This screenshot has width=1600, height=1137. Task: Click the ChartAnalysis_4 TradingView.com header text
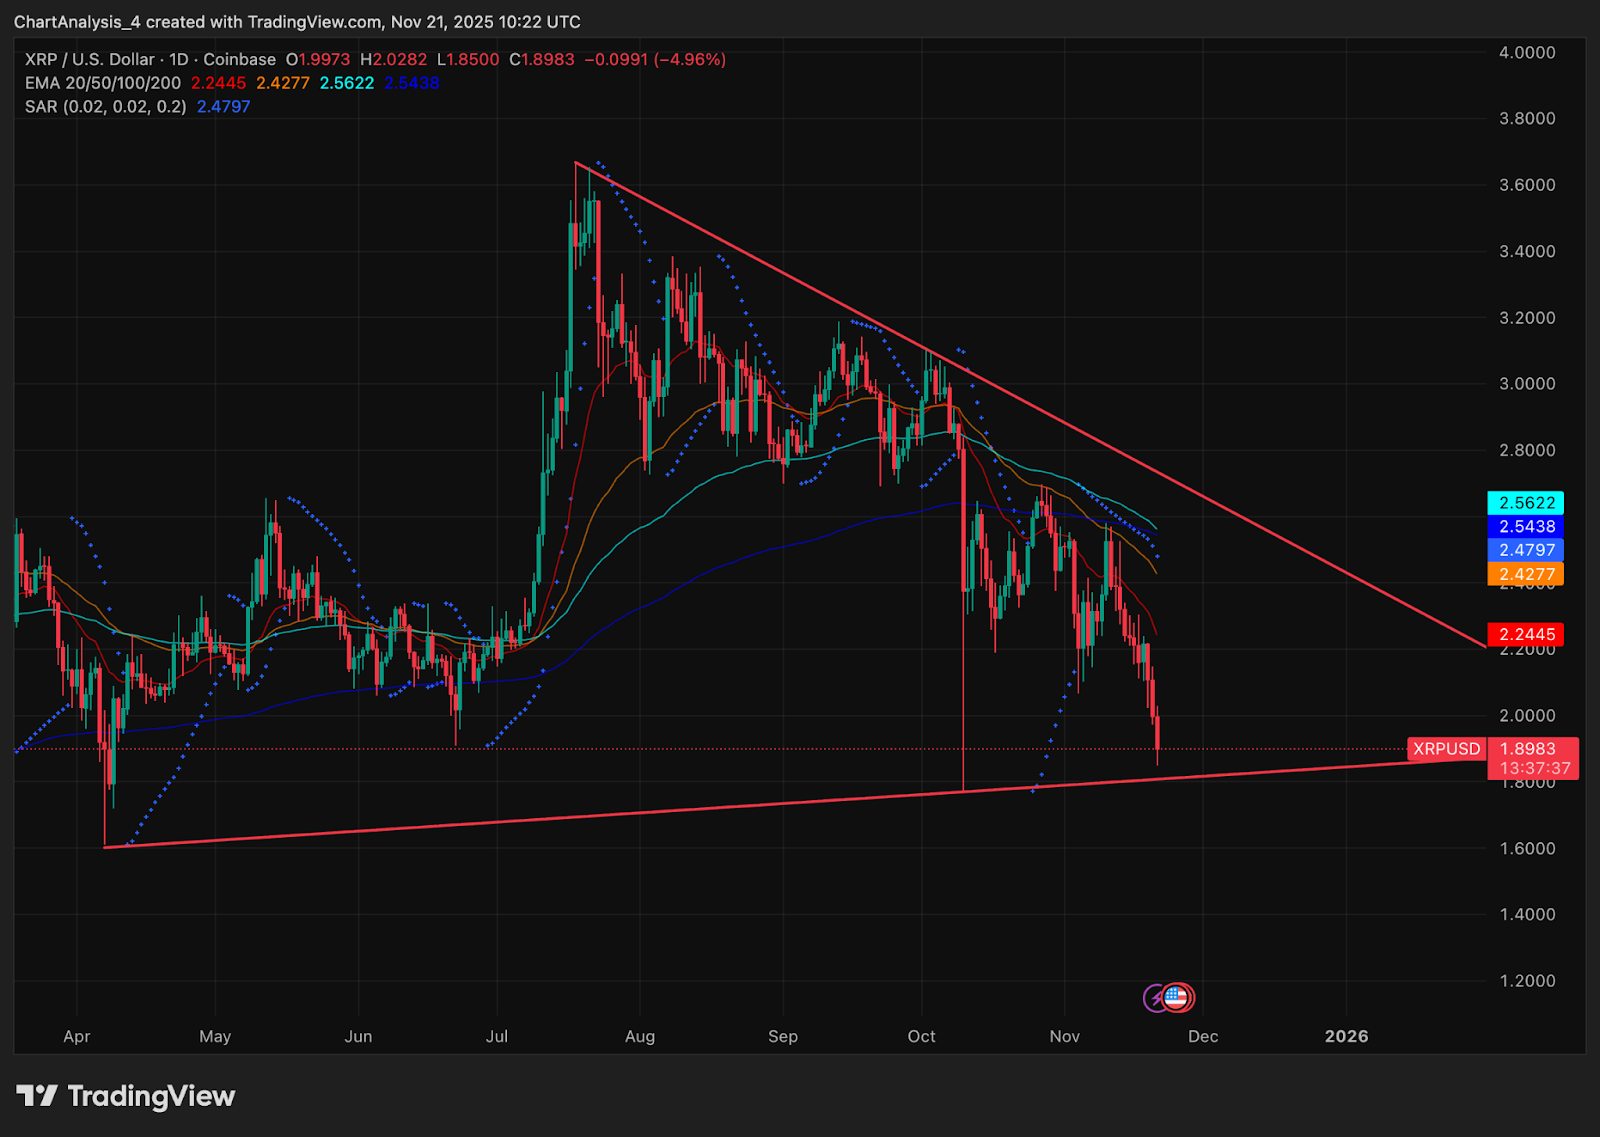click(297, 22)
